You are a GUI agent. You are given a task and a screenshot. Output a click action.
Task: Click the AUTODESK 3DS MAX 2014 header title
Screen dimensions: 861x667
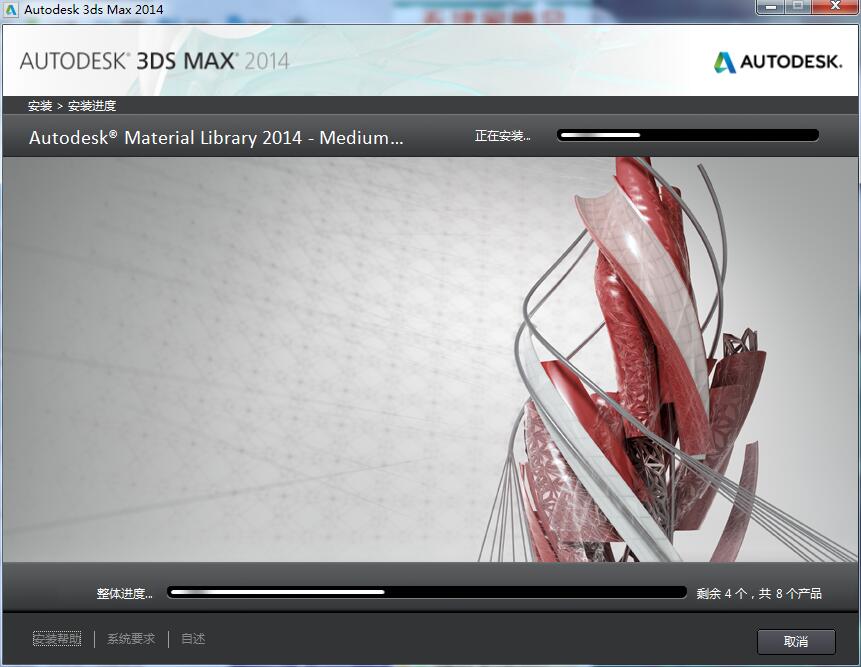[154, 61]
